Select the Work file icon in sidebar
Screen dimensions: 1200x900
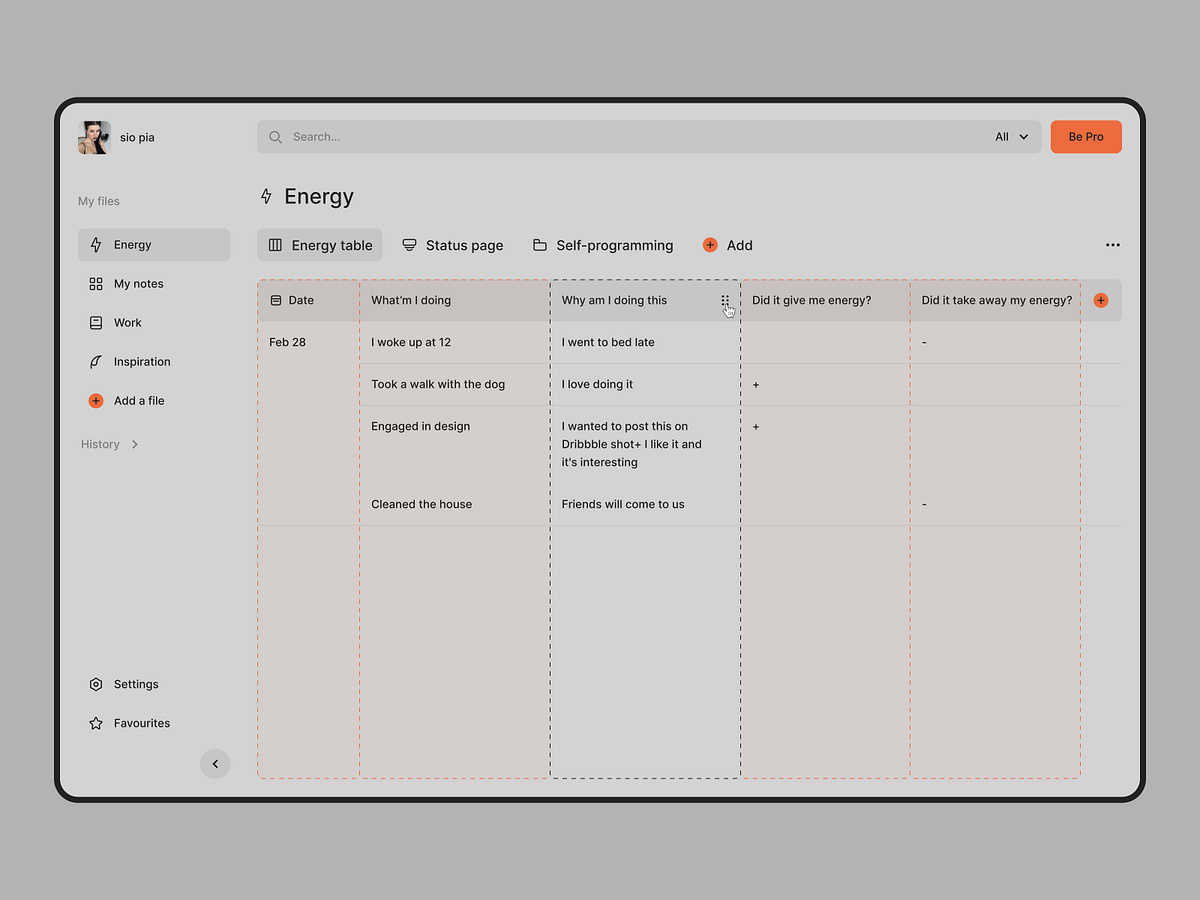96,323
